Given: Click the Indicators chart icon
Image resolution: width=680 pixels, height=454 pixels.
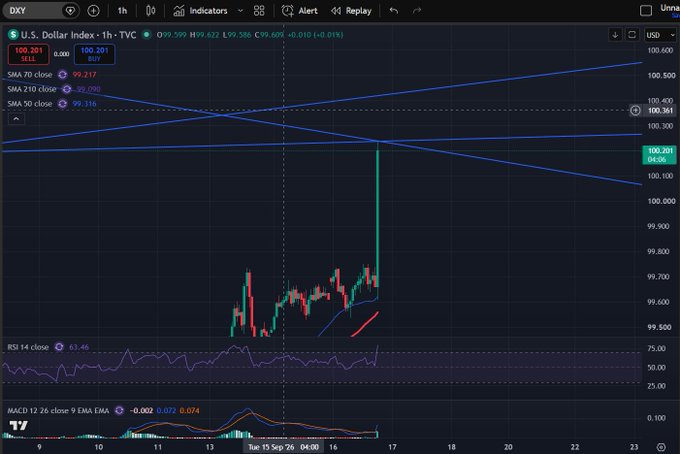Looking at the screenshot, I should [x=179, y=10].
